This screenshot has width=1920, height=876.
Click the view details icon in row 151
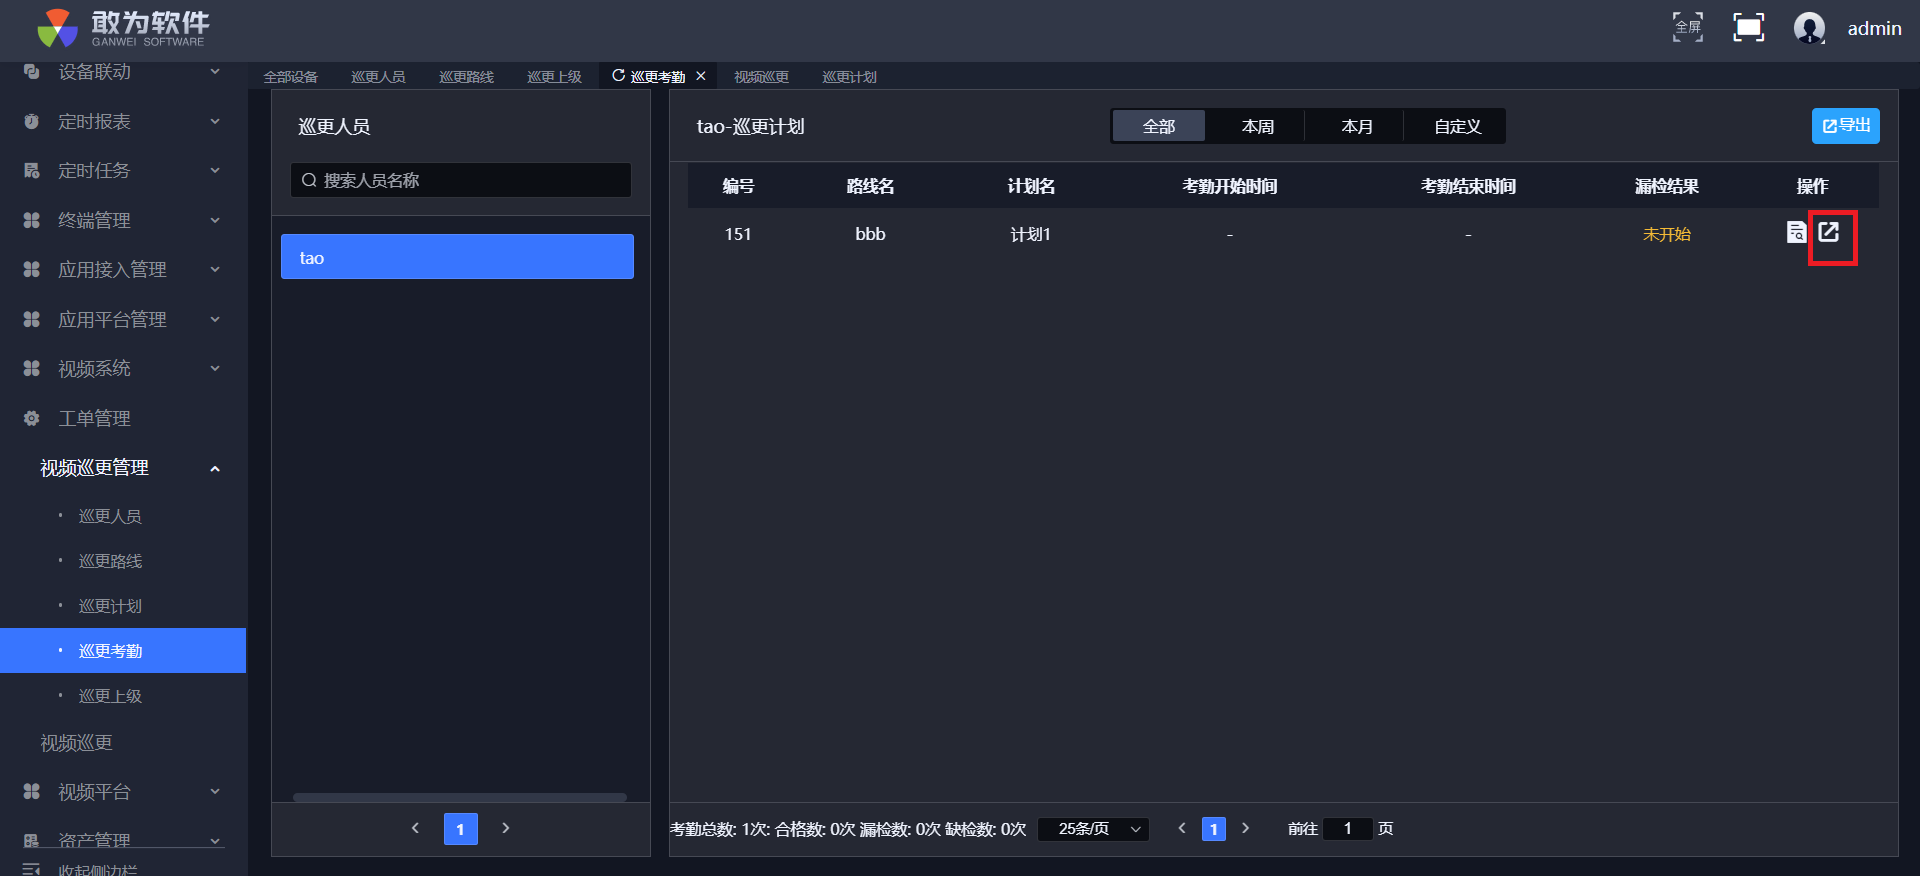tap(1796, 233)
